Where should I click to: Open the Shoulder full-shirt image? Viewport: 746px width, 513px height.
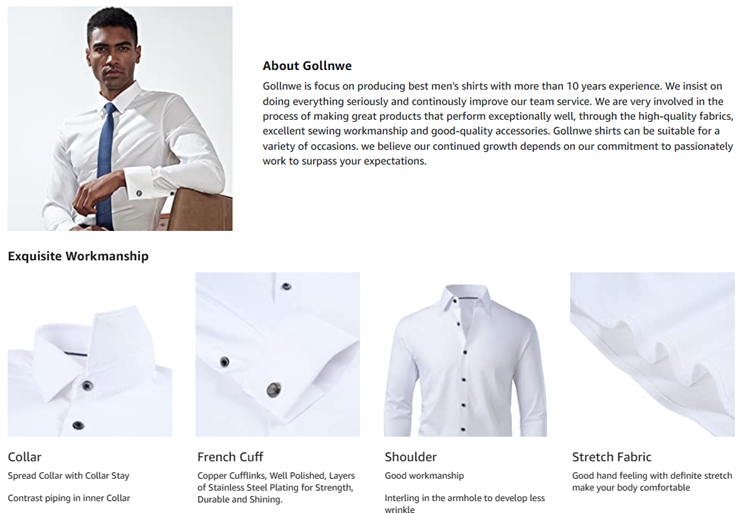pyautogui.click(x=465, y=354)
